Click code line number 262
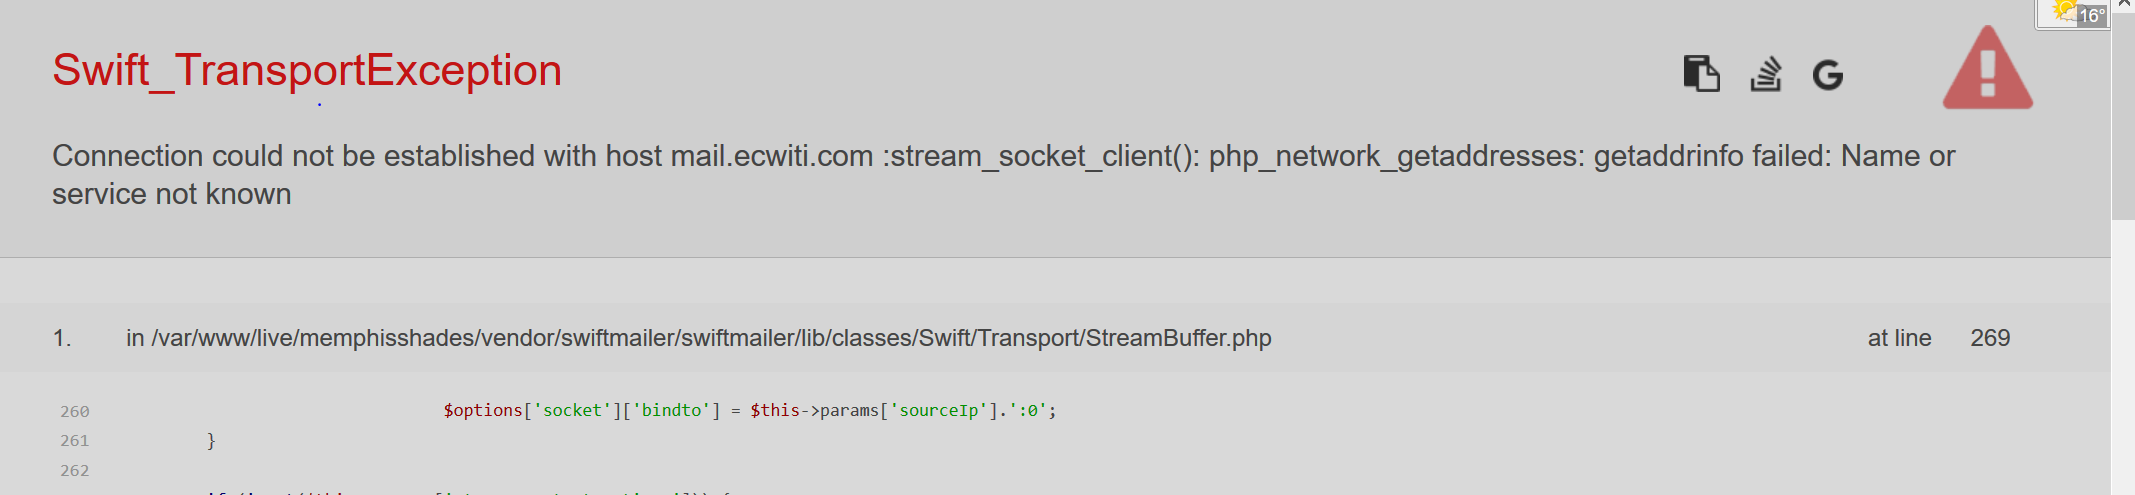Image resolution: width=2135 pixels, height=495 pixels. [x=75, y=470]
